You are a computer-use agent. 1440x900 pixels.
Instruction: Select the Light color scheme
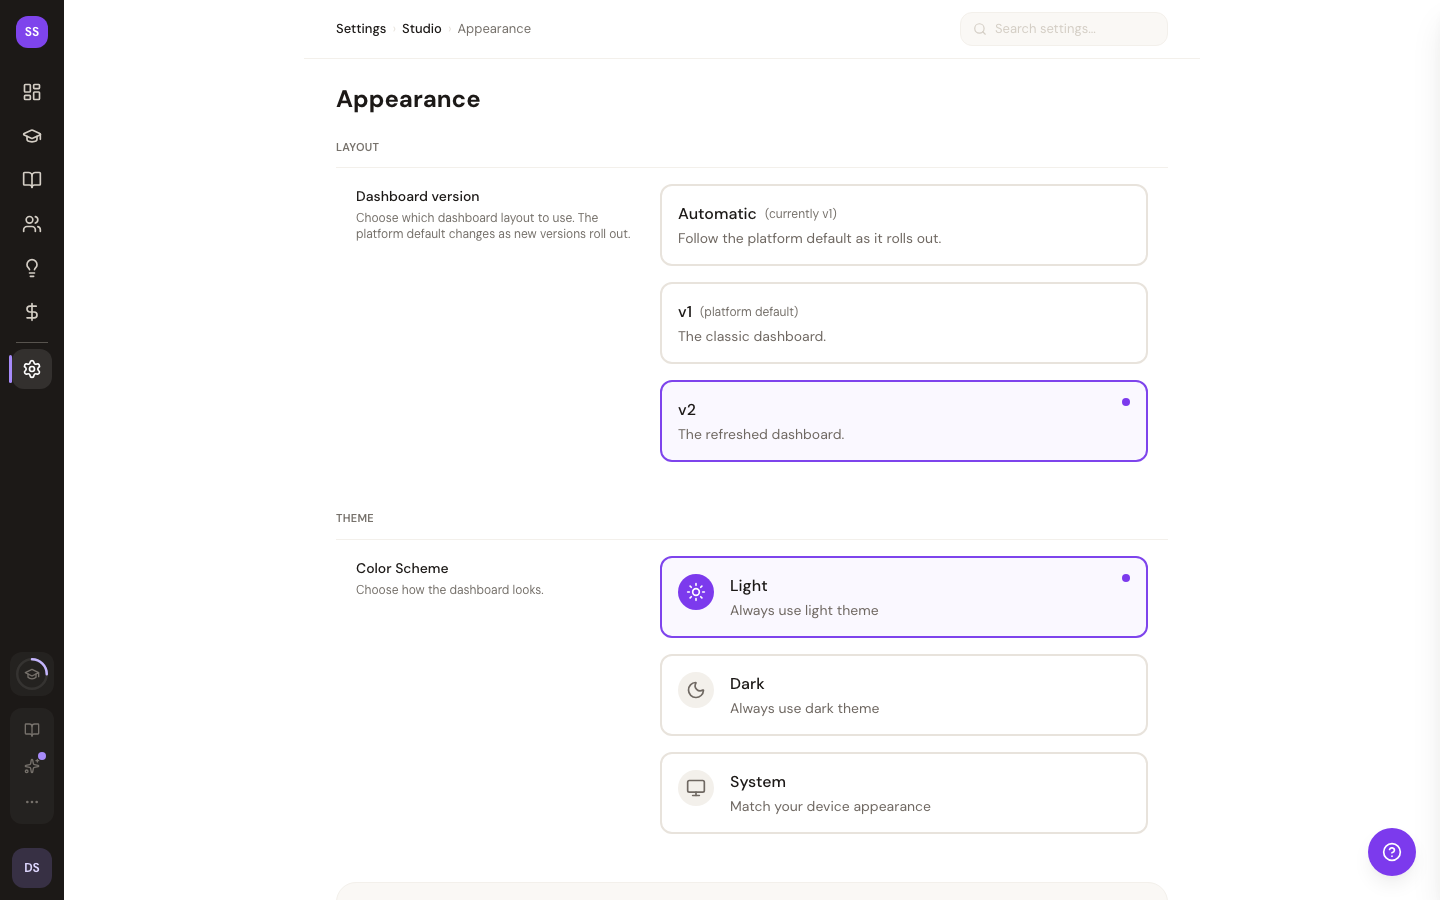[x=903, y=597]
